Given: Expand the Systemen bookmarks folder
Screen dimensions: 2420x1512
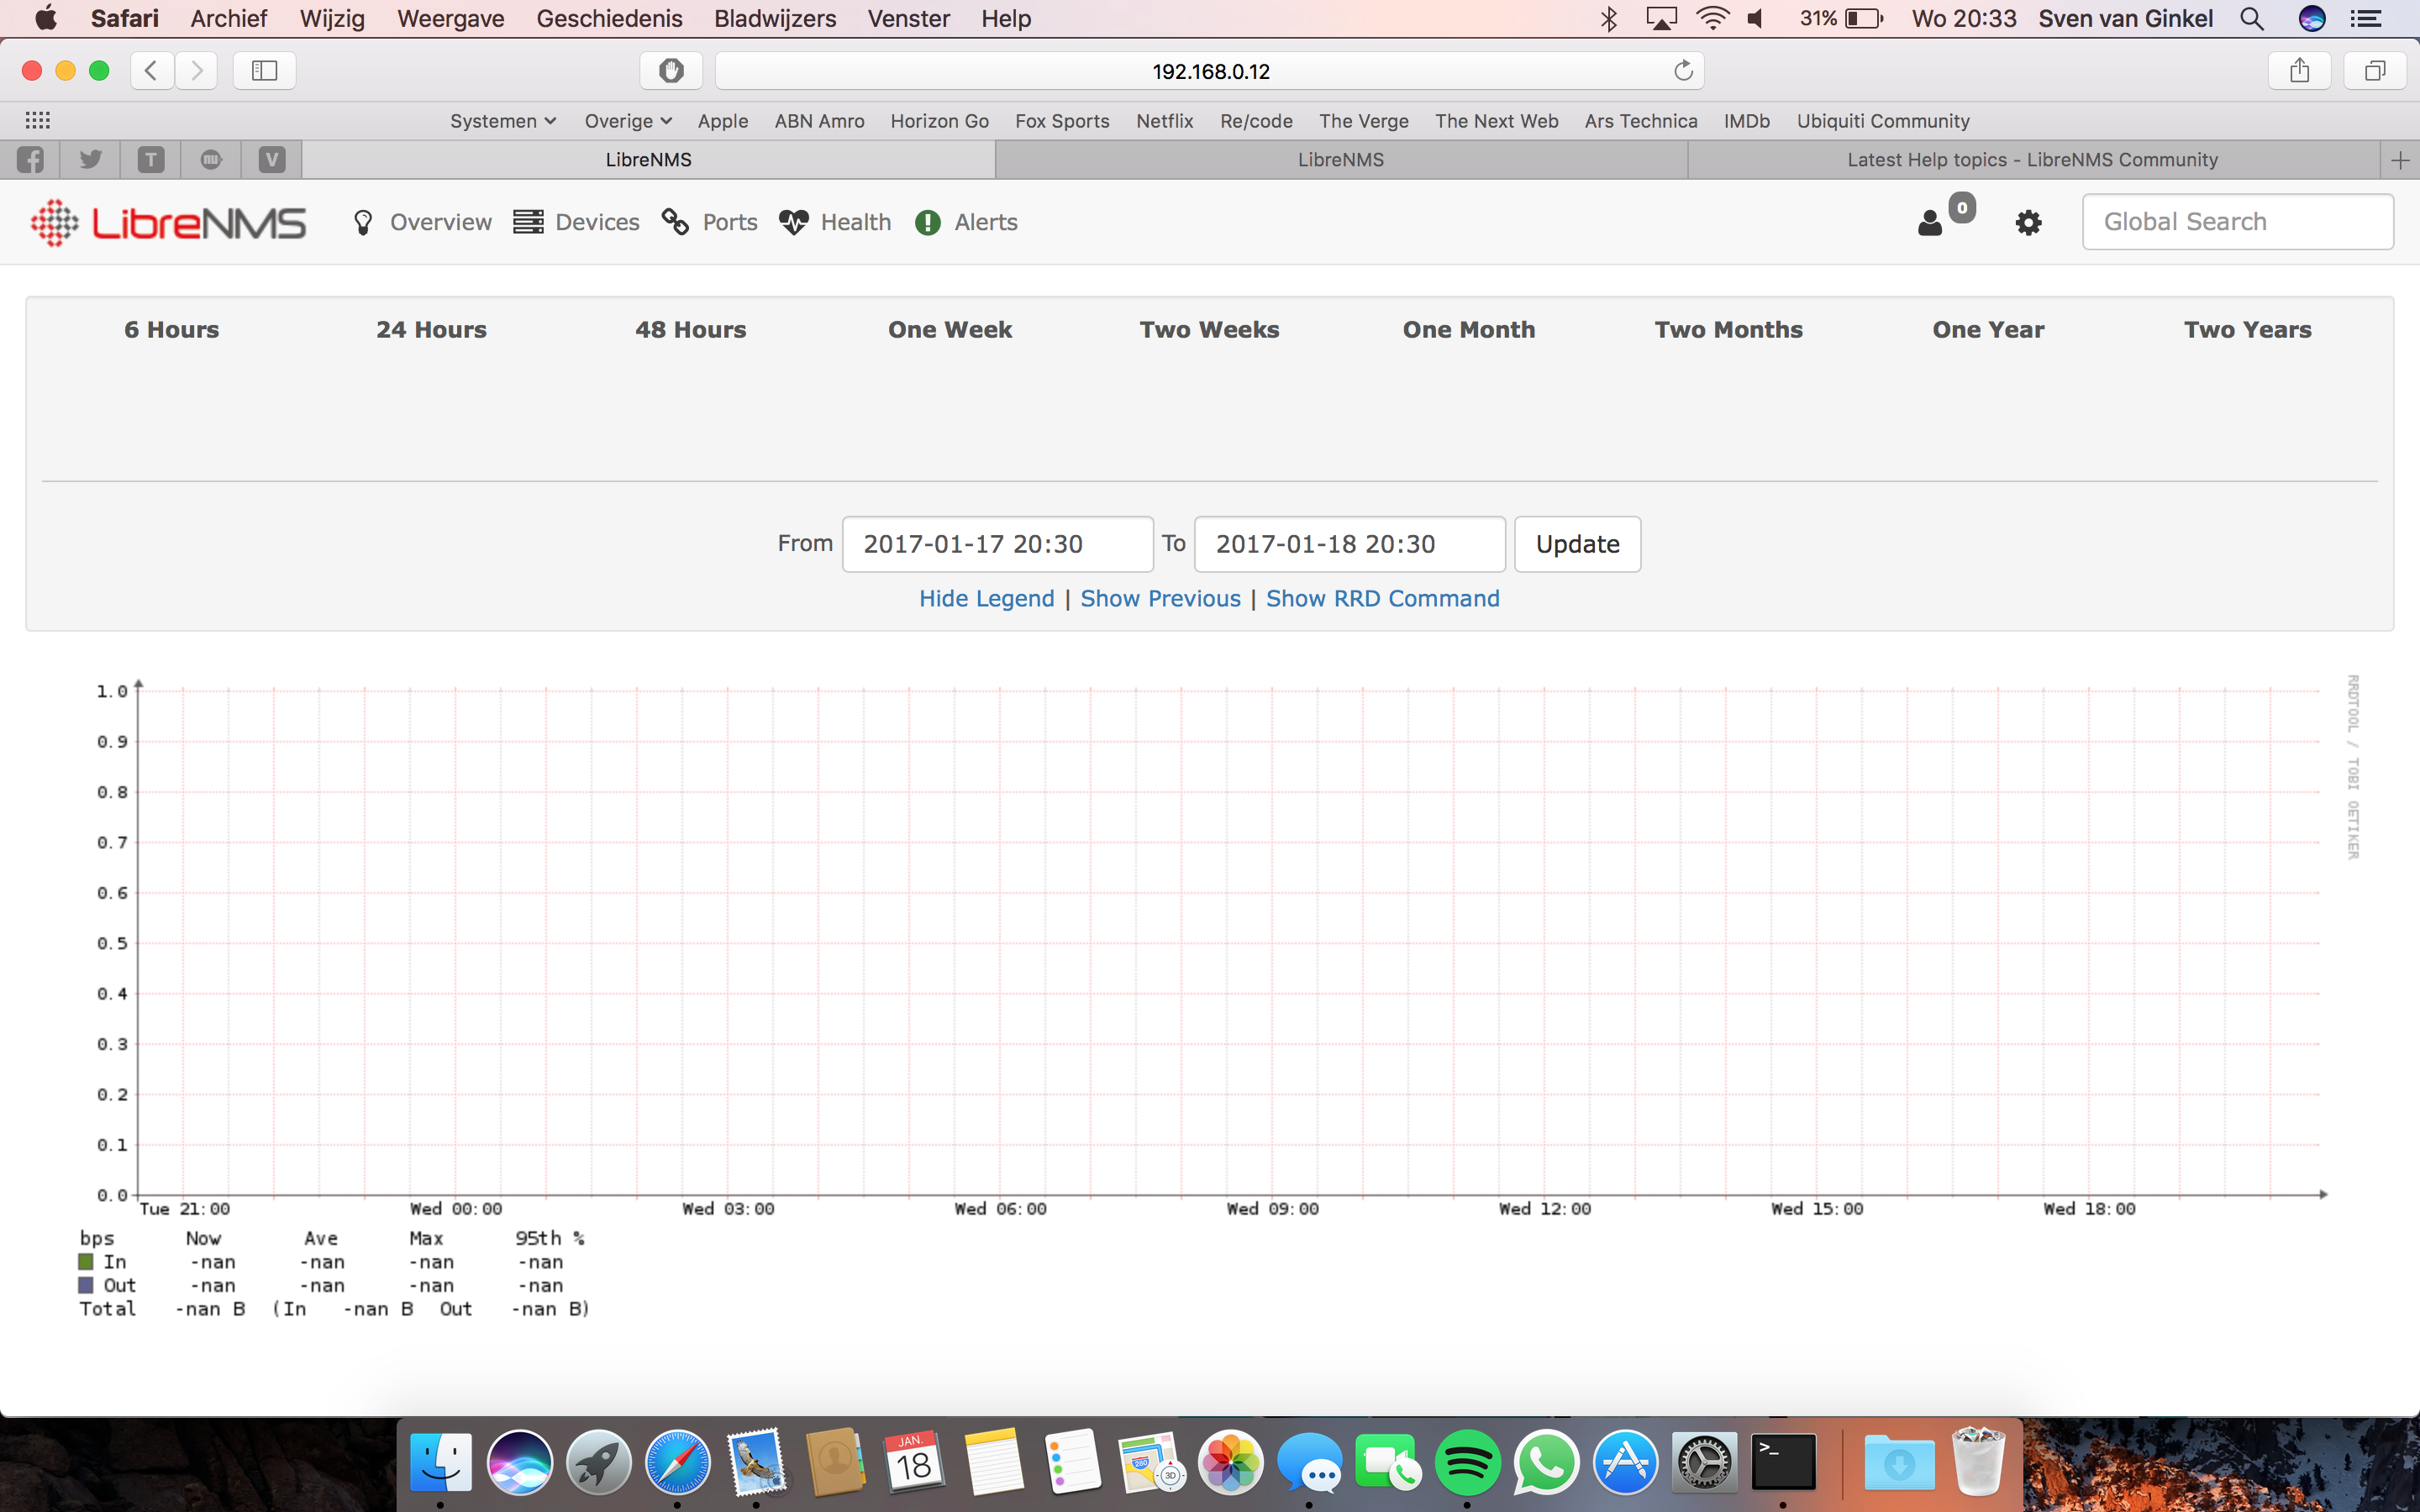Looking at the screenshot, I should pos(503,121).
